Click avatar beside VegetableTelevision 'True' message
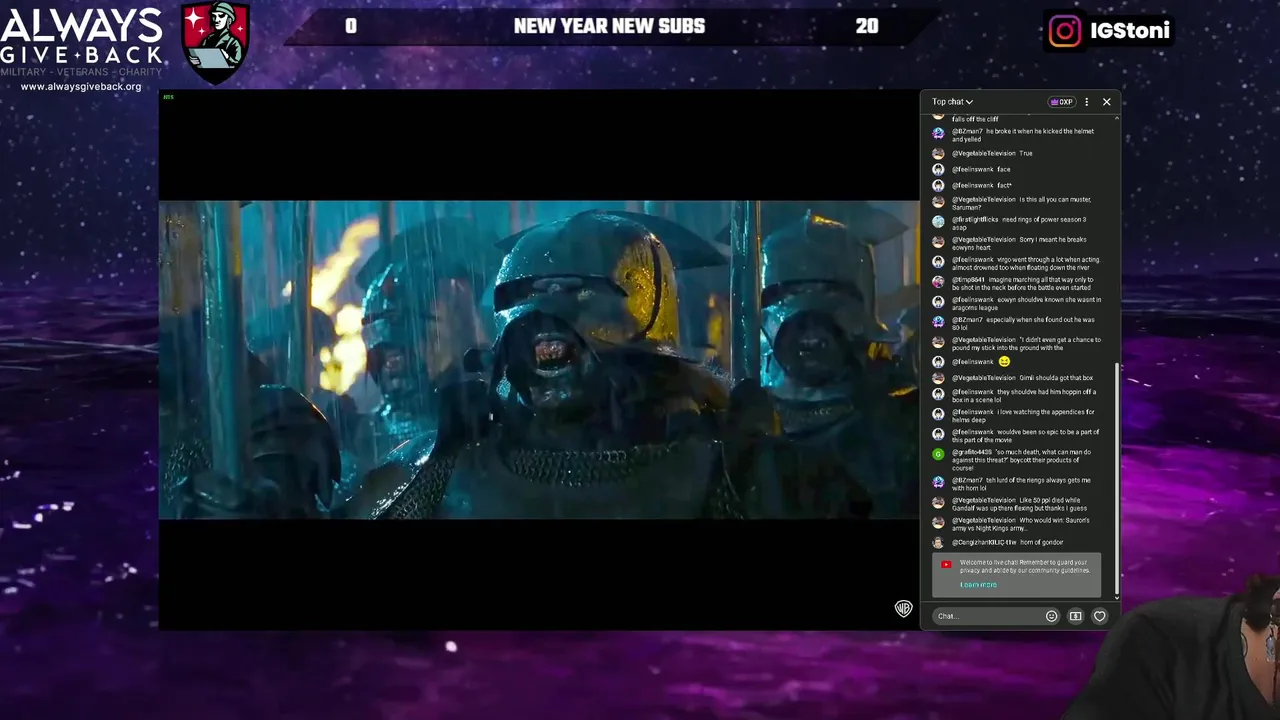Screen dimensions: 1280x720 [x=938, y=153]
